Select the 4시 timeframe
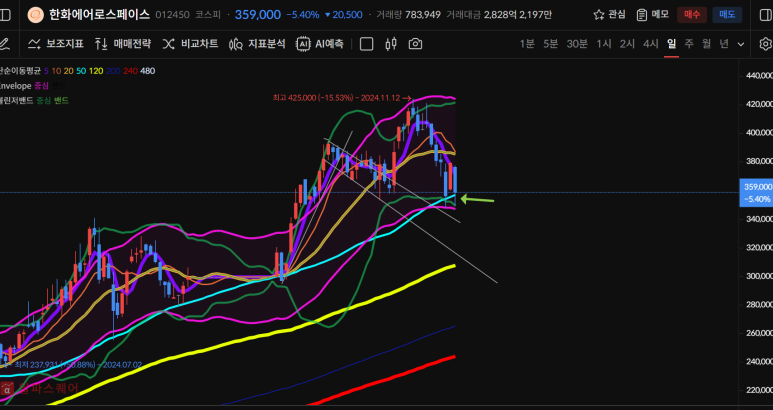The height and width of the screenshot is (410, 773). click(651, 44)
